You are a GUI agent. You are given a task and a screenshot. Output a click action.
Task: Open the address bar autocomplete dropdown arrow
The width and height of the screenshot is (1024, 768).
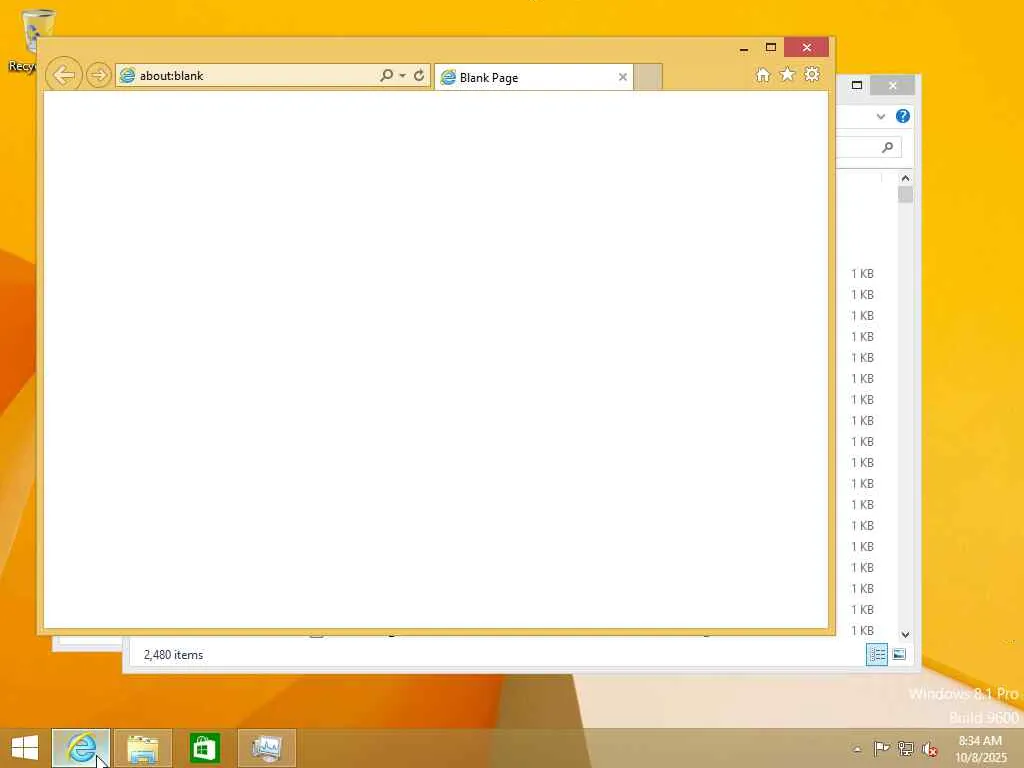pos(402,76)
